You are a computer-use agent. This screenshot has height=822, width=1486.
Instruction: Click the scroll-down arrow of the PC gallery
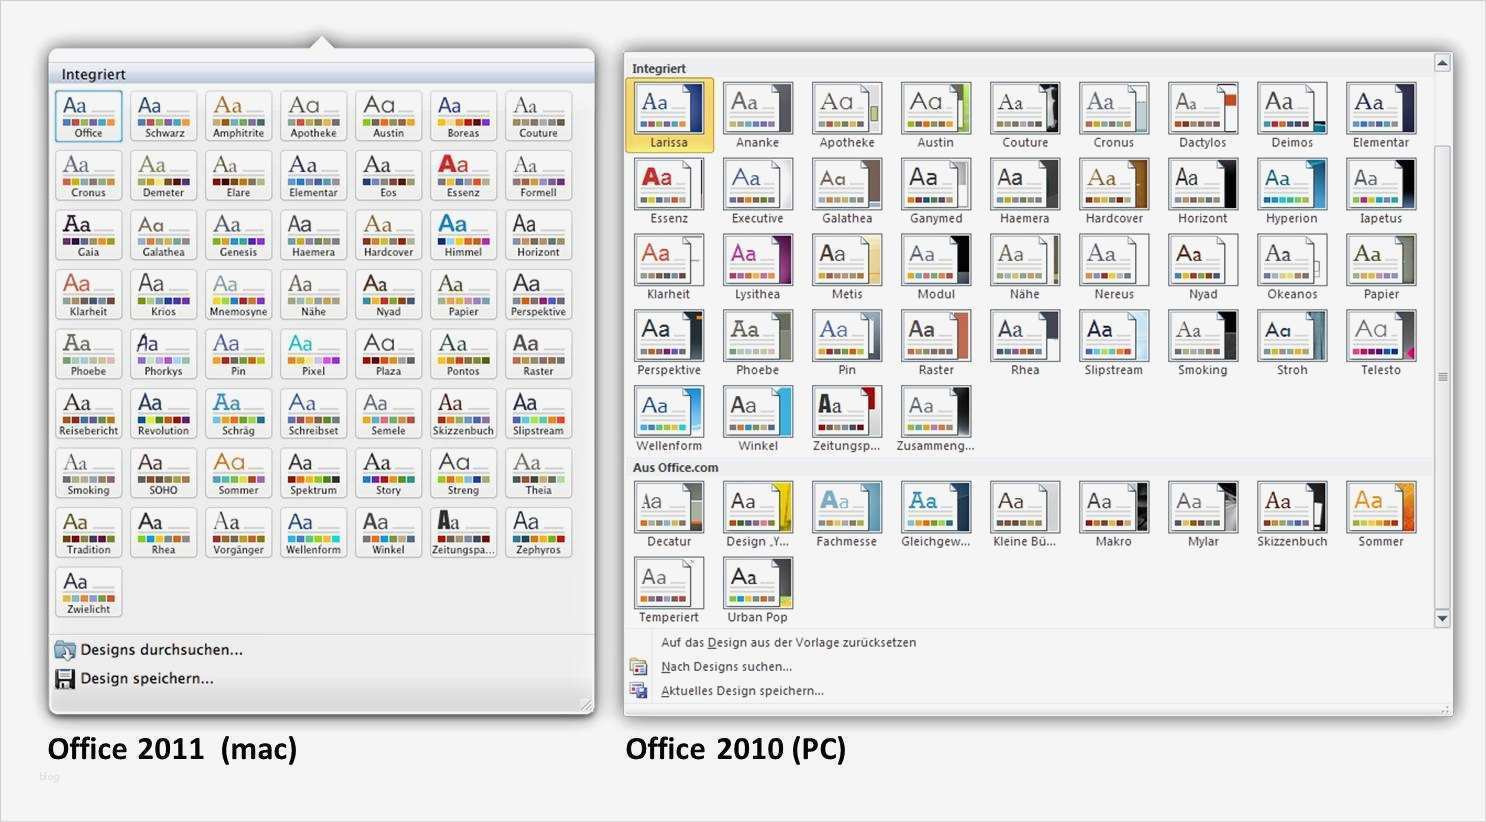click(x=1442, y=619)
